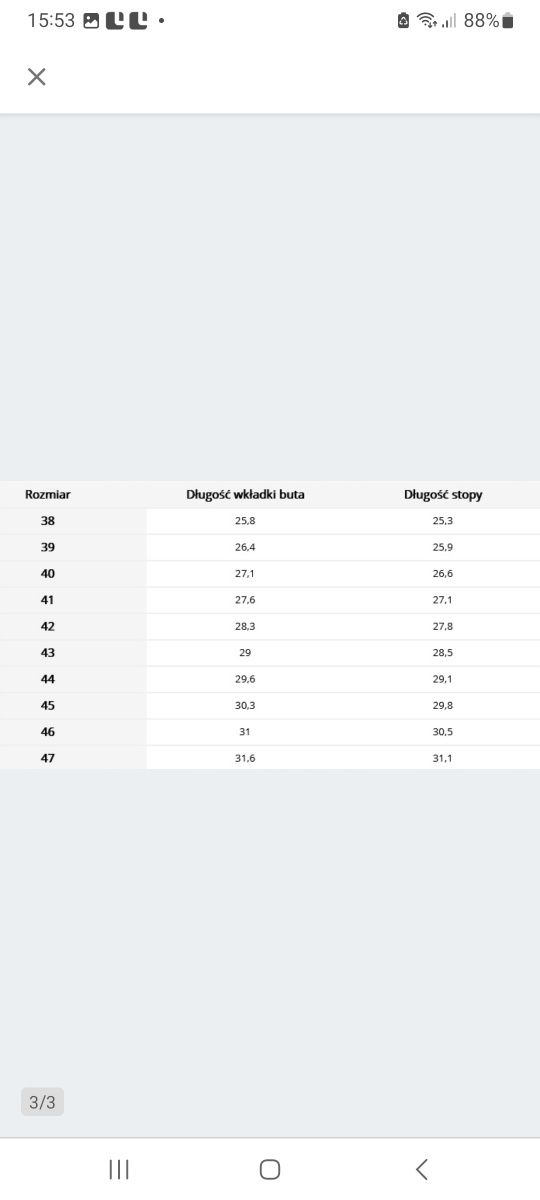Select the Długość stopy column header
This screenshot has width=540, height=1200.
tap(443, 494)
